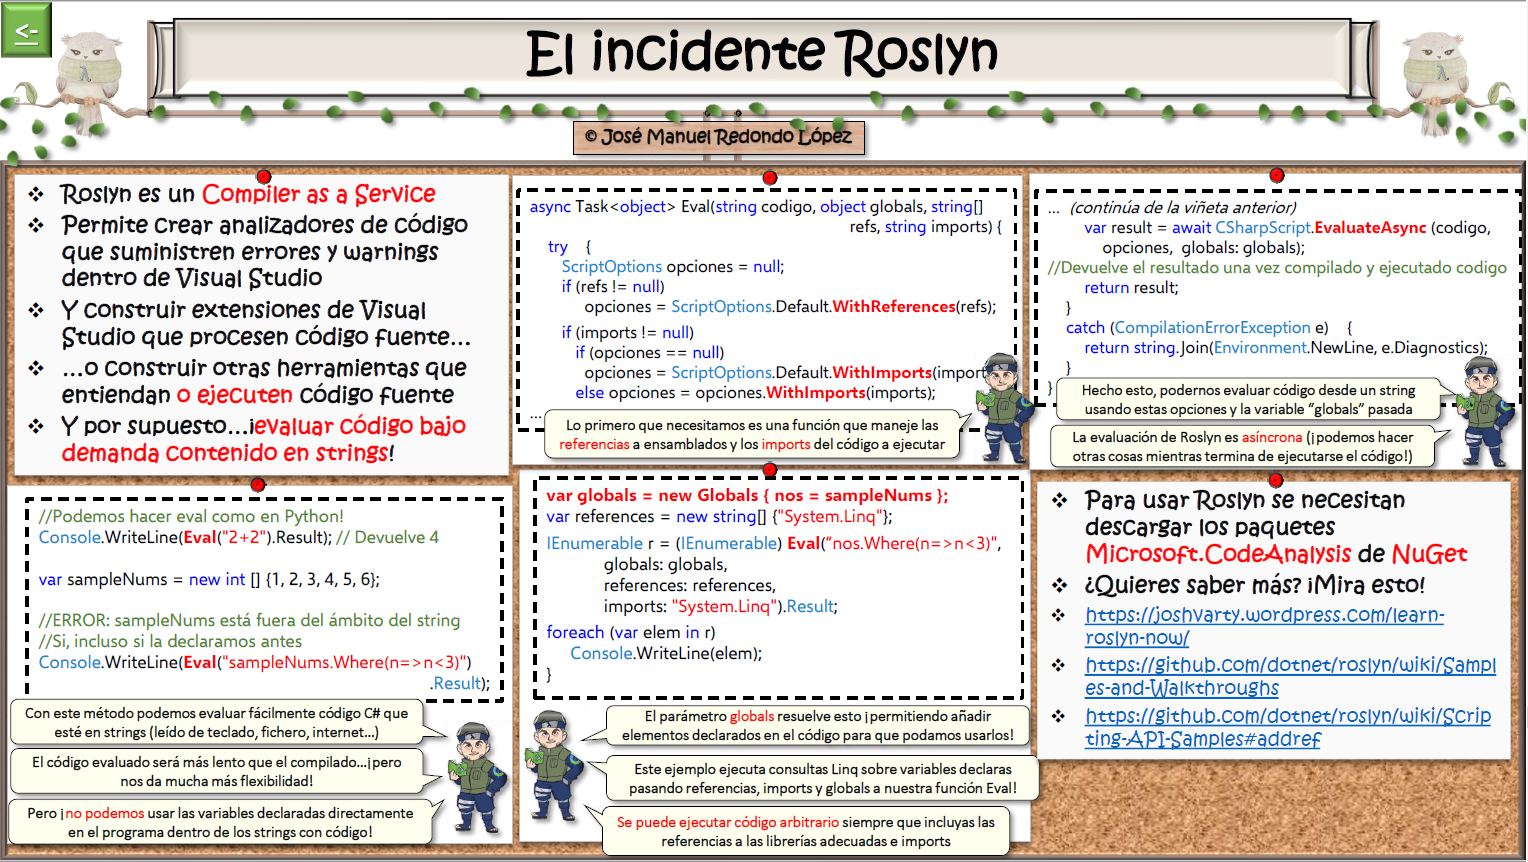
Task: Click the note '(continúa de la viñeta anterior)'
Action: pos(1182,208)
